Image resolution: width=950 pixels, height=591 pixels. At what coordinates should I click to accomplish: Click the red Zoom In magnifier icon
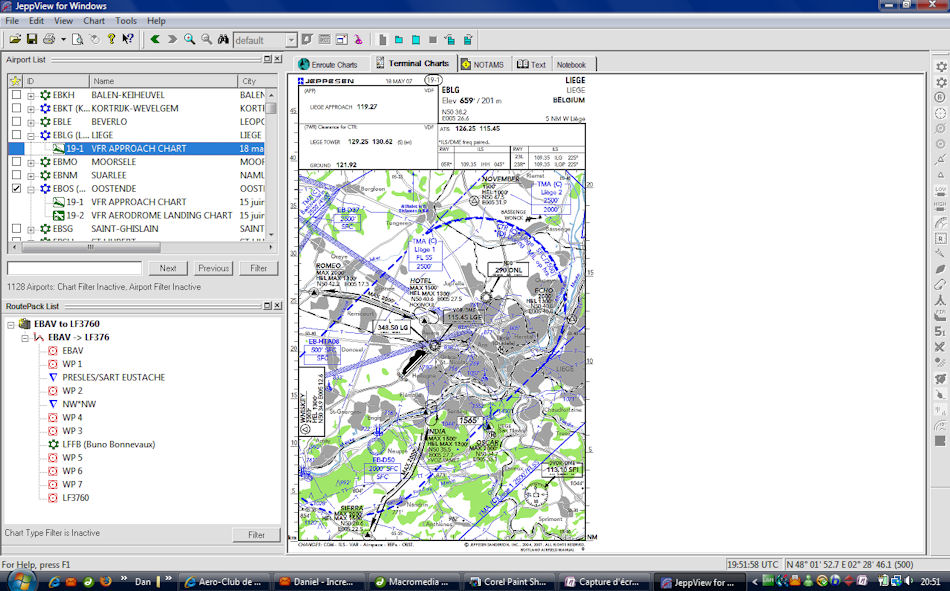pos(190,39)
